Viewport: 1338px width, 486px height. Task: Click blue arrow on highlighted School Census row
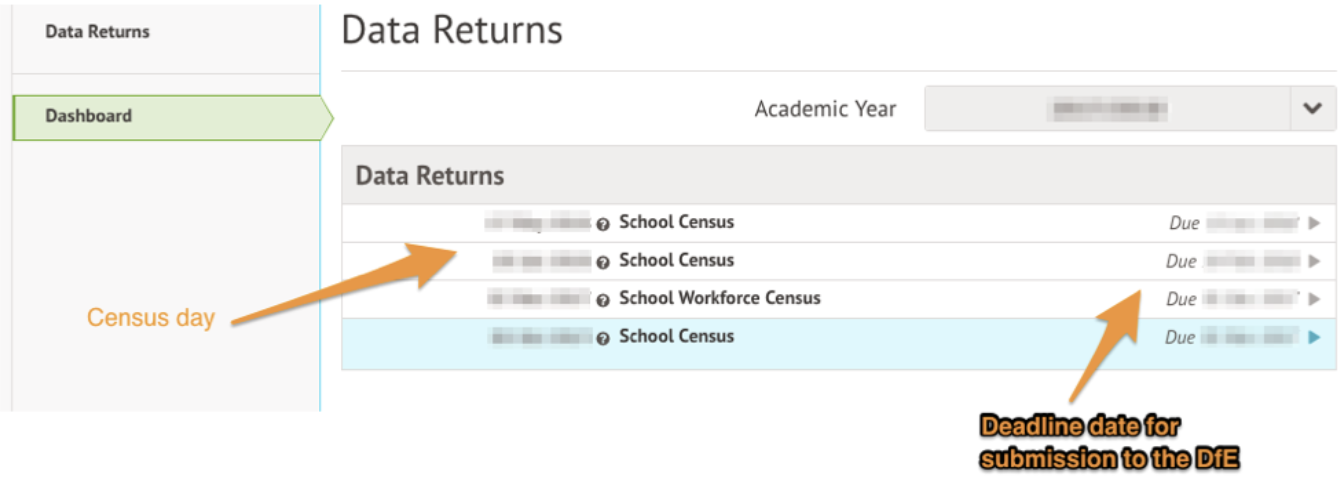(x=1315, y=337)
